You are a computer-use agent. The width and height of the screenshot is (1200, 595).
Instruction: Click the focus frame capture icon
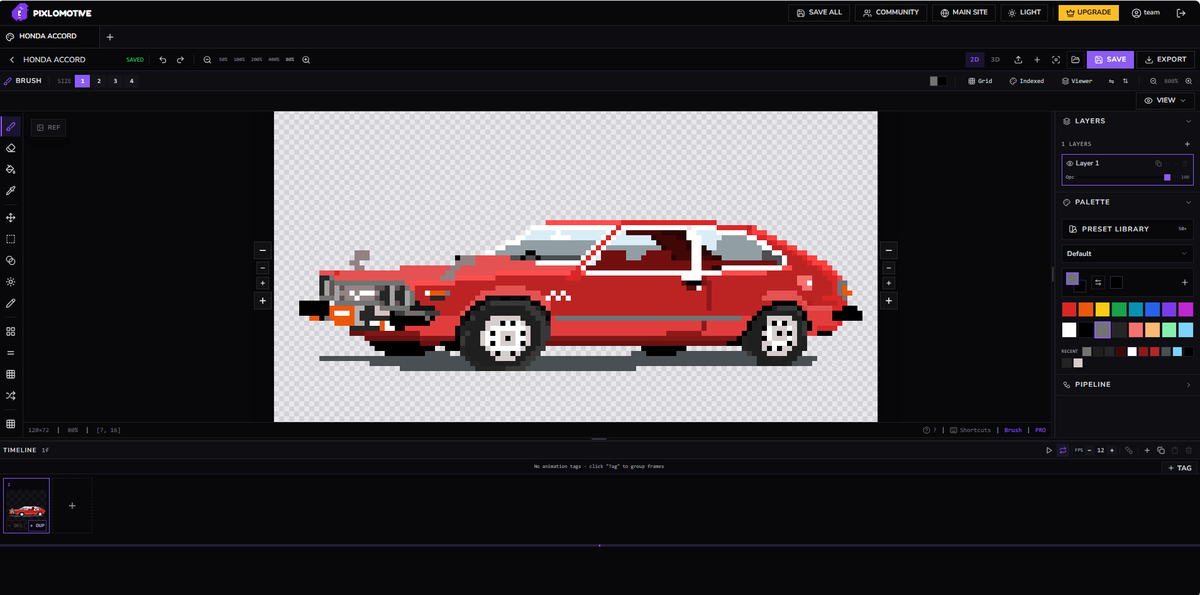[1055, 60]
